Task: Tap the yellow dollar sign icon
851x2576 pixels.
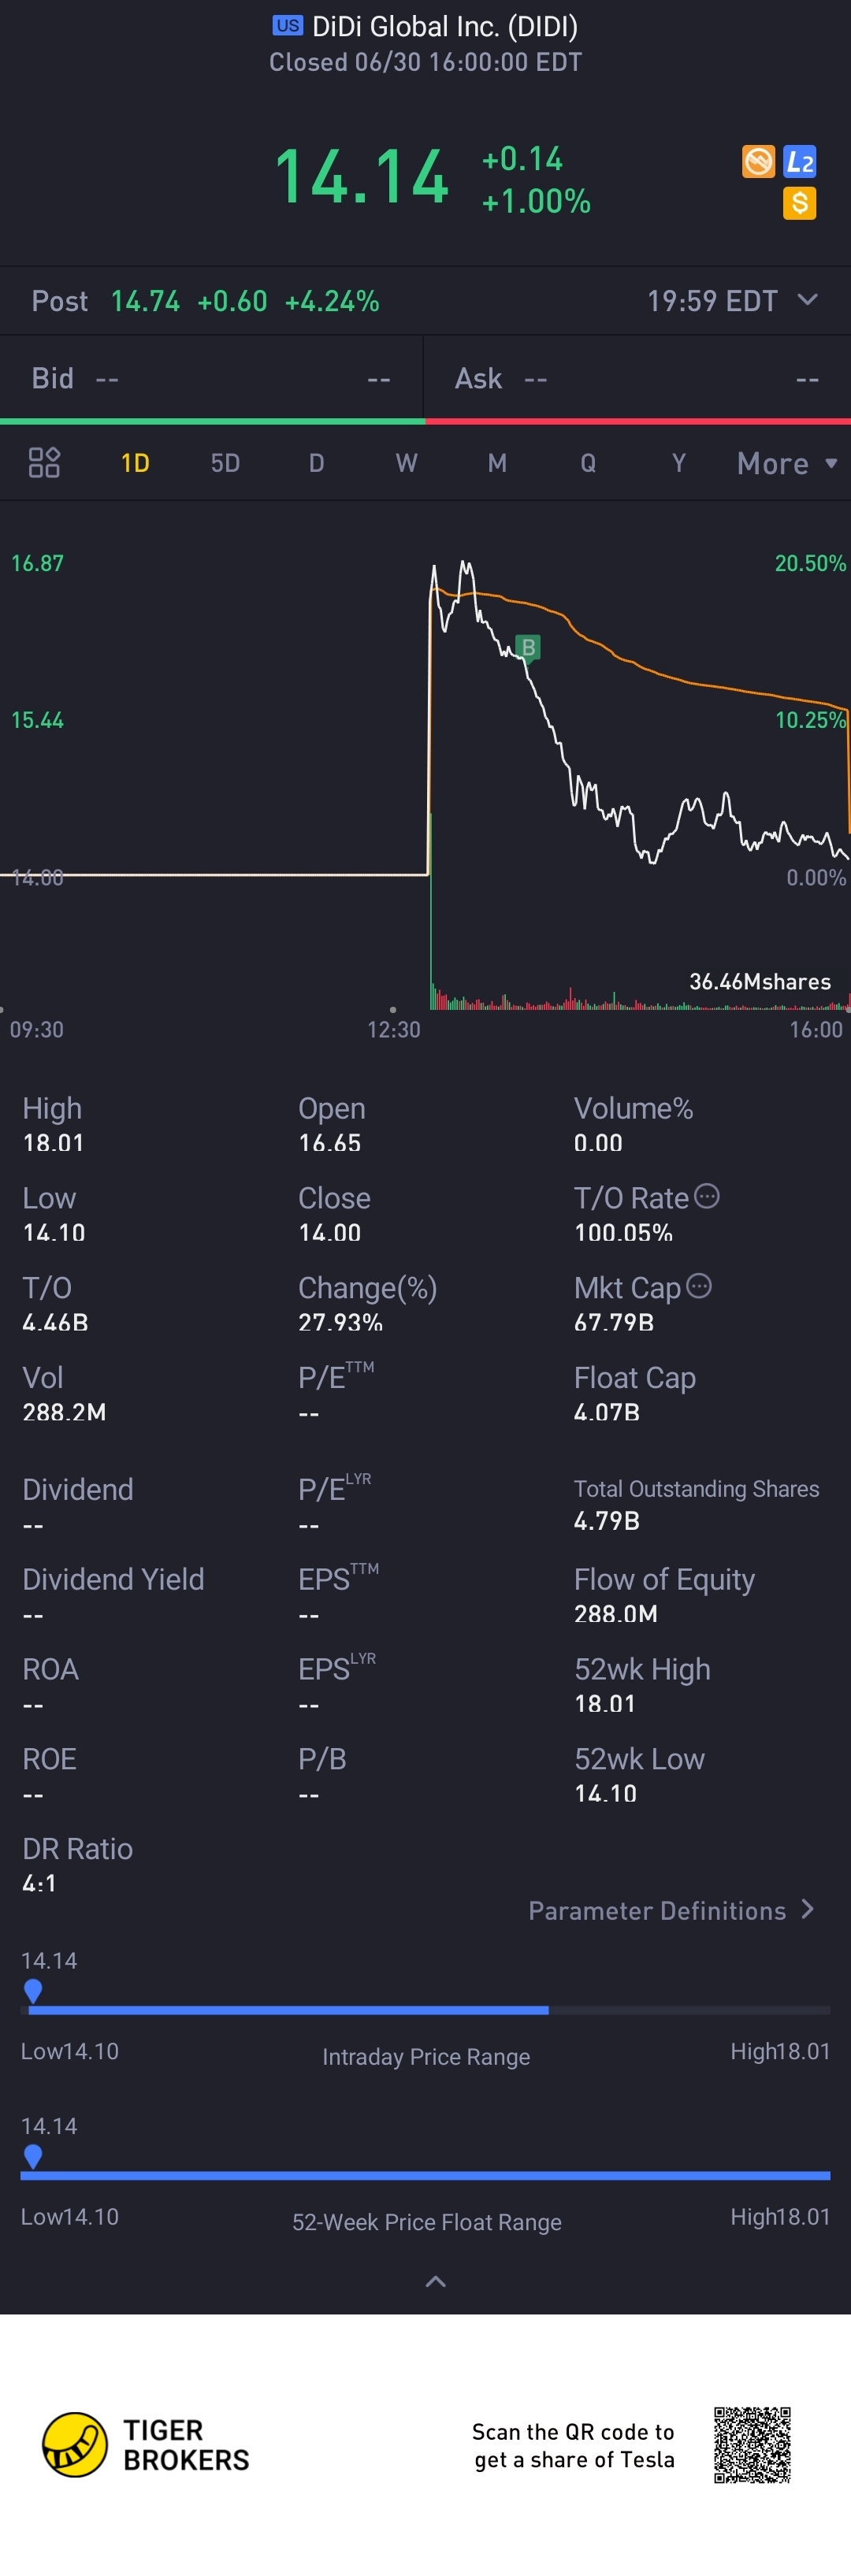Action: click(x=799, y=204)
